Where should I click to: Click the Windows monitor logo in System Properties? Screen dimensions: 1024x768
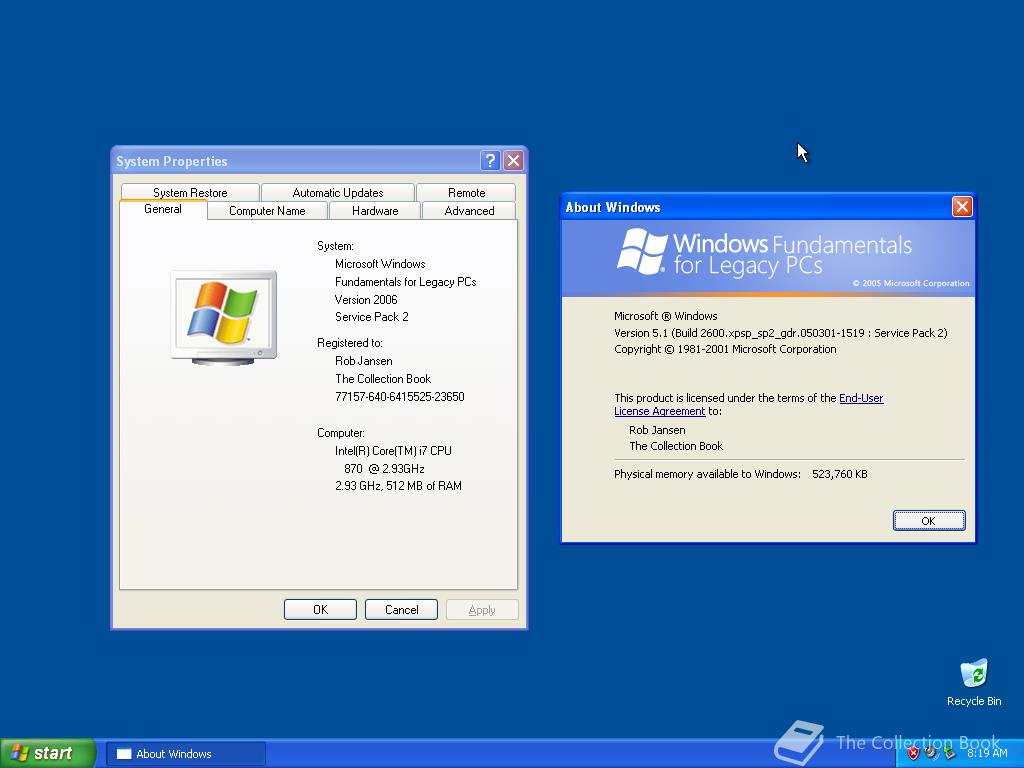pos(223,317)
